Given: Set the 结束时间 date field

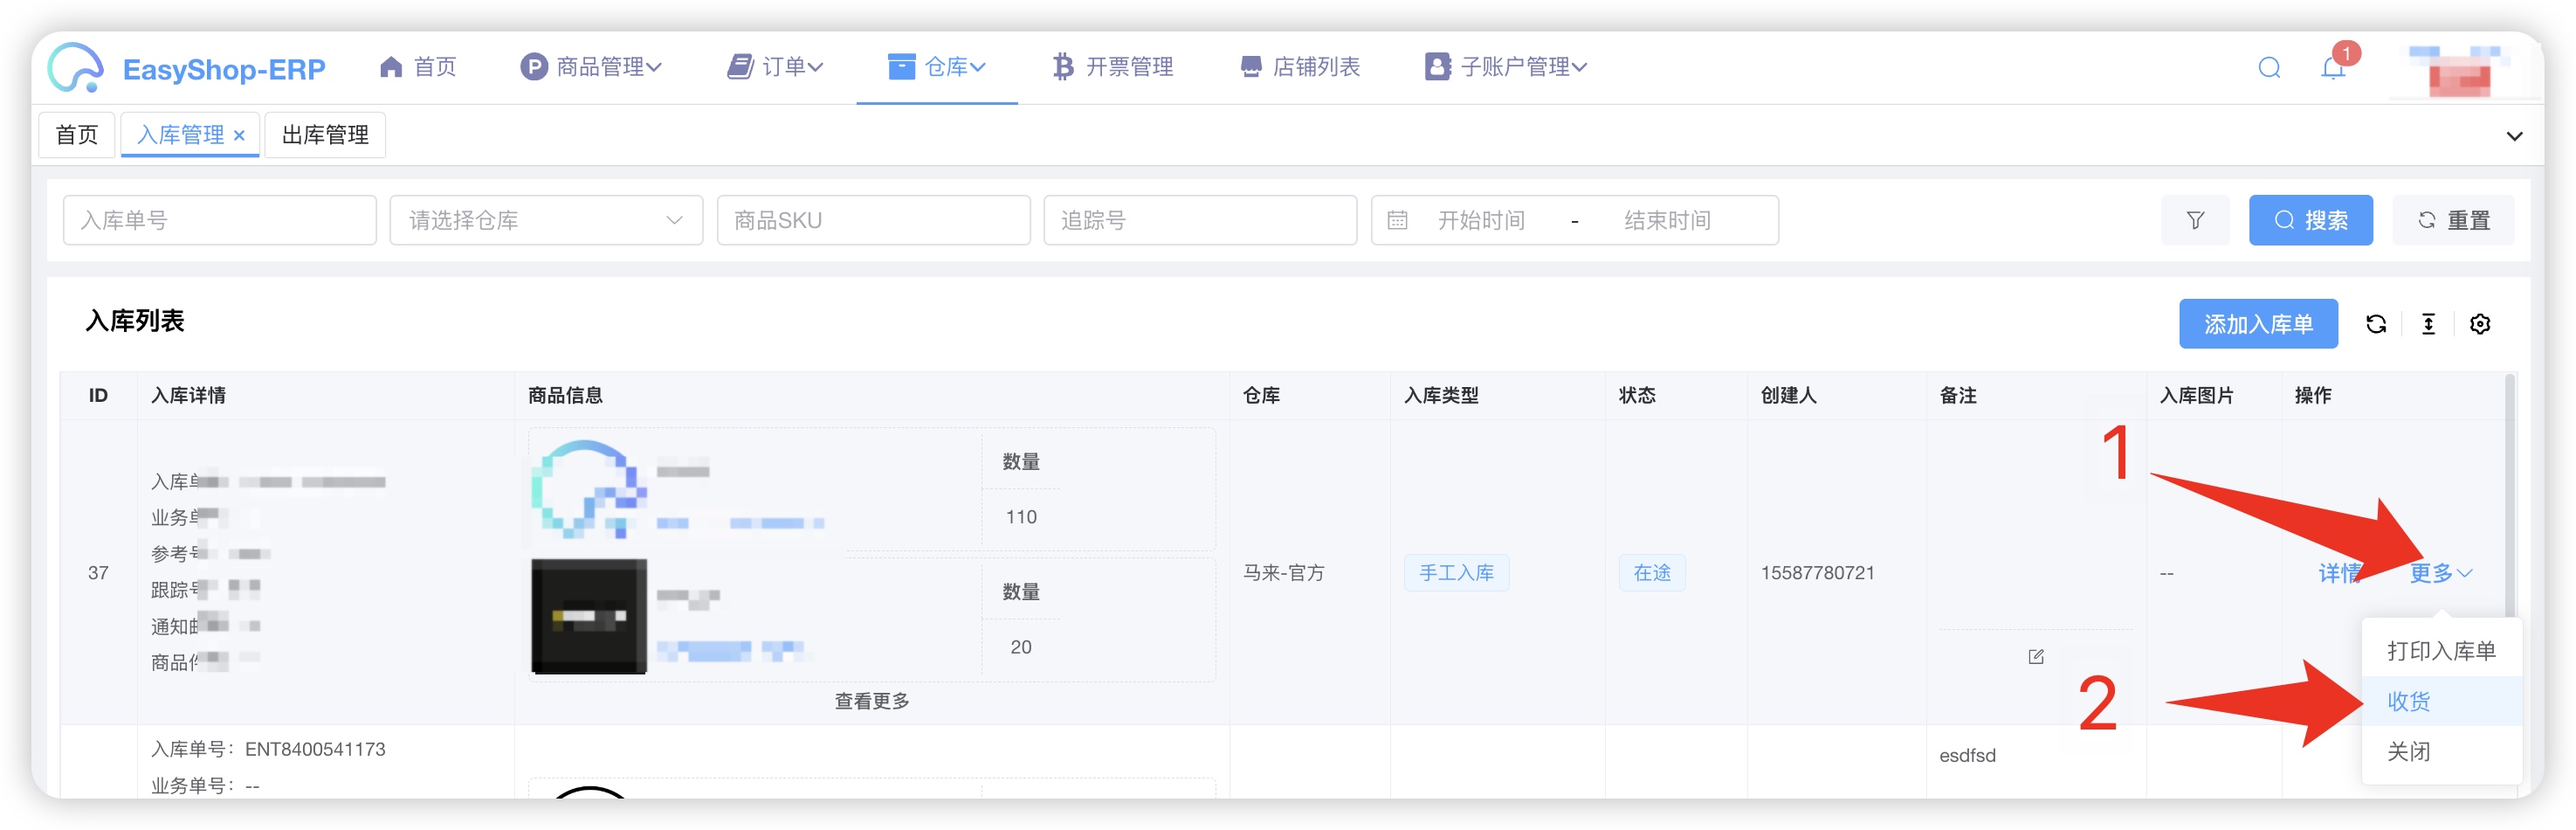Looking at the screenshot, I should click(1668, 220).
